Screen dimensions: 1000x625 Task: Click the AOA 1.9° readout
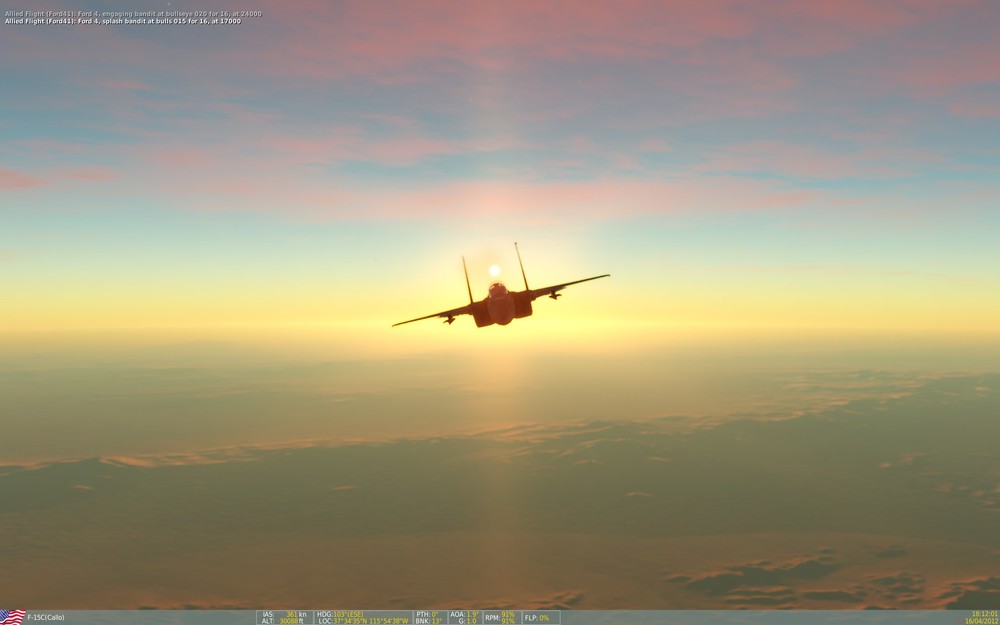465,614
